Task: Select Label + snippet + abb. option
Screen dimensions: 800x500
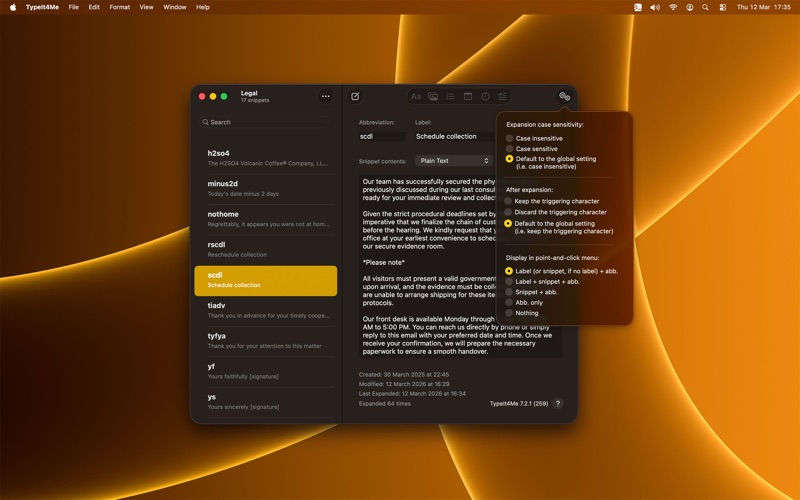Action: (x=542, y=282)
